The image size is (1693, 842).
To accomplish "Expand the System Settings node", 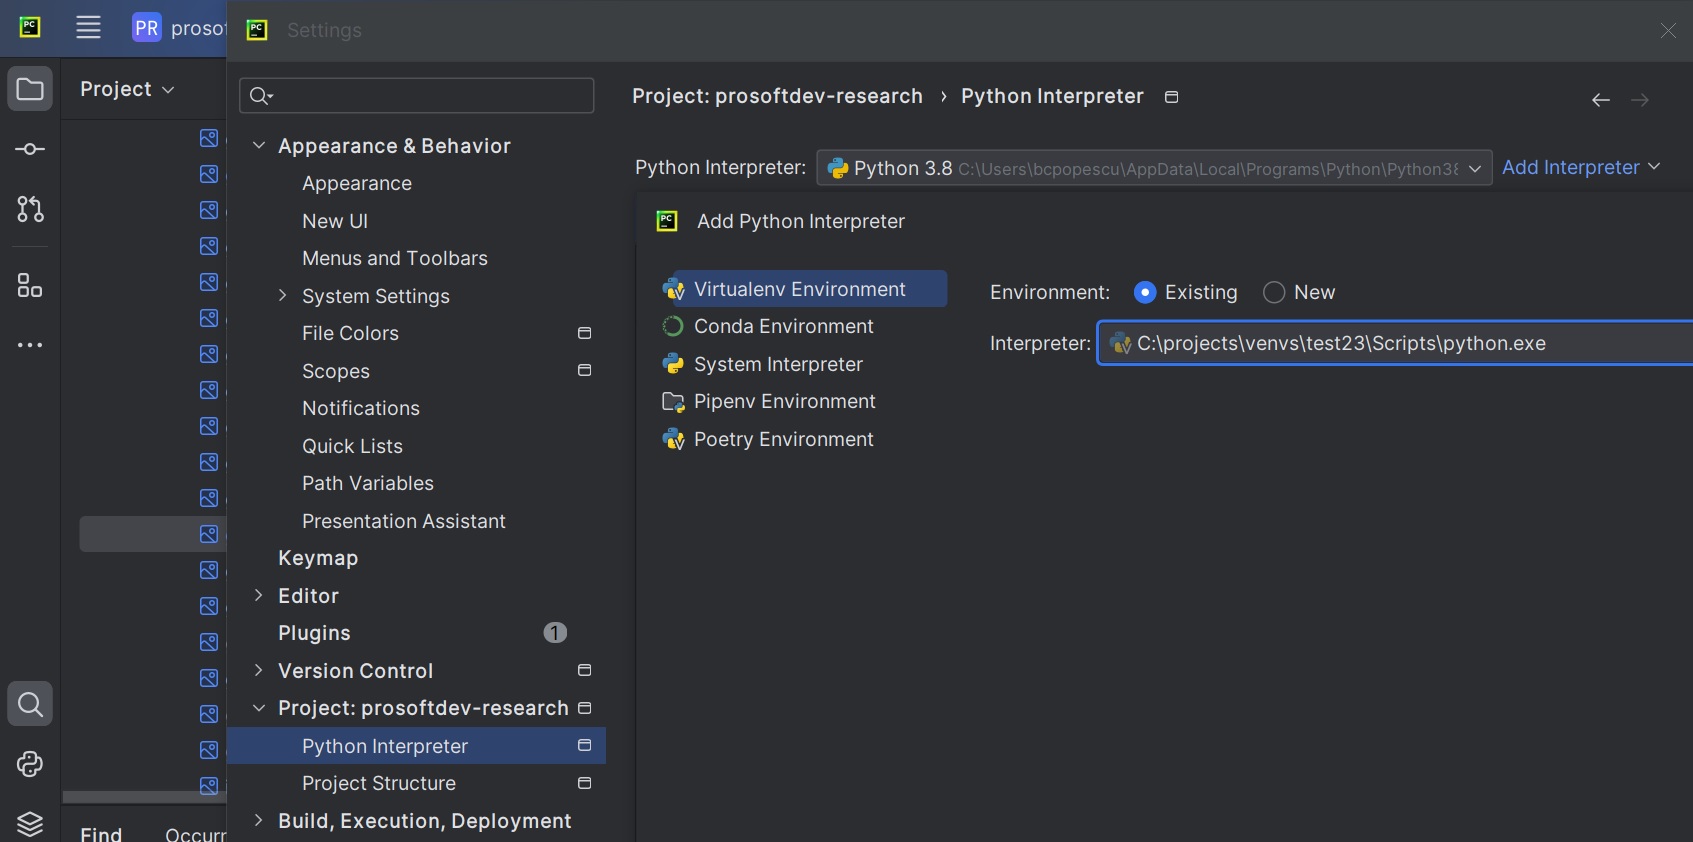I will click(282, 295).
